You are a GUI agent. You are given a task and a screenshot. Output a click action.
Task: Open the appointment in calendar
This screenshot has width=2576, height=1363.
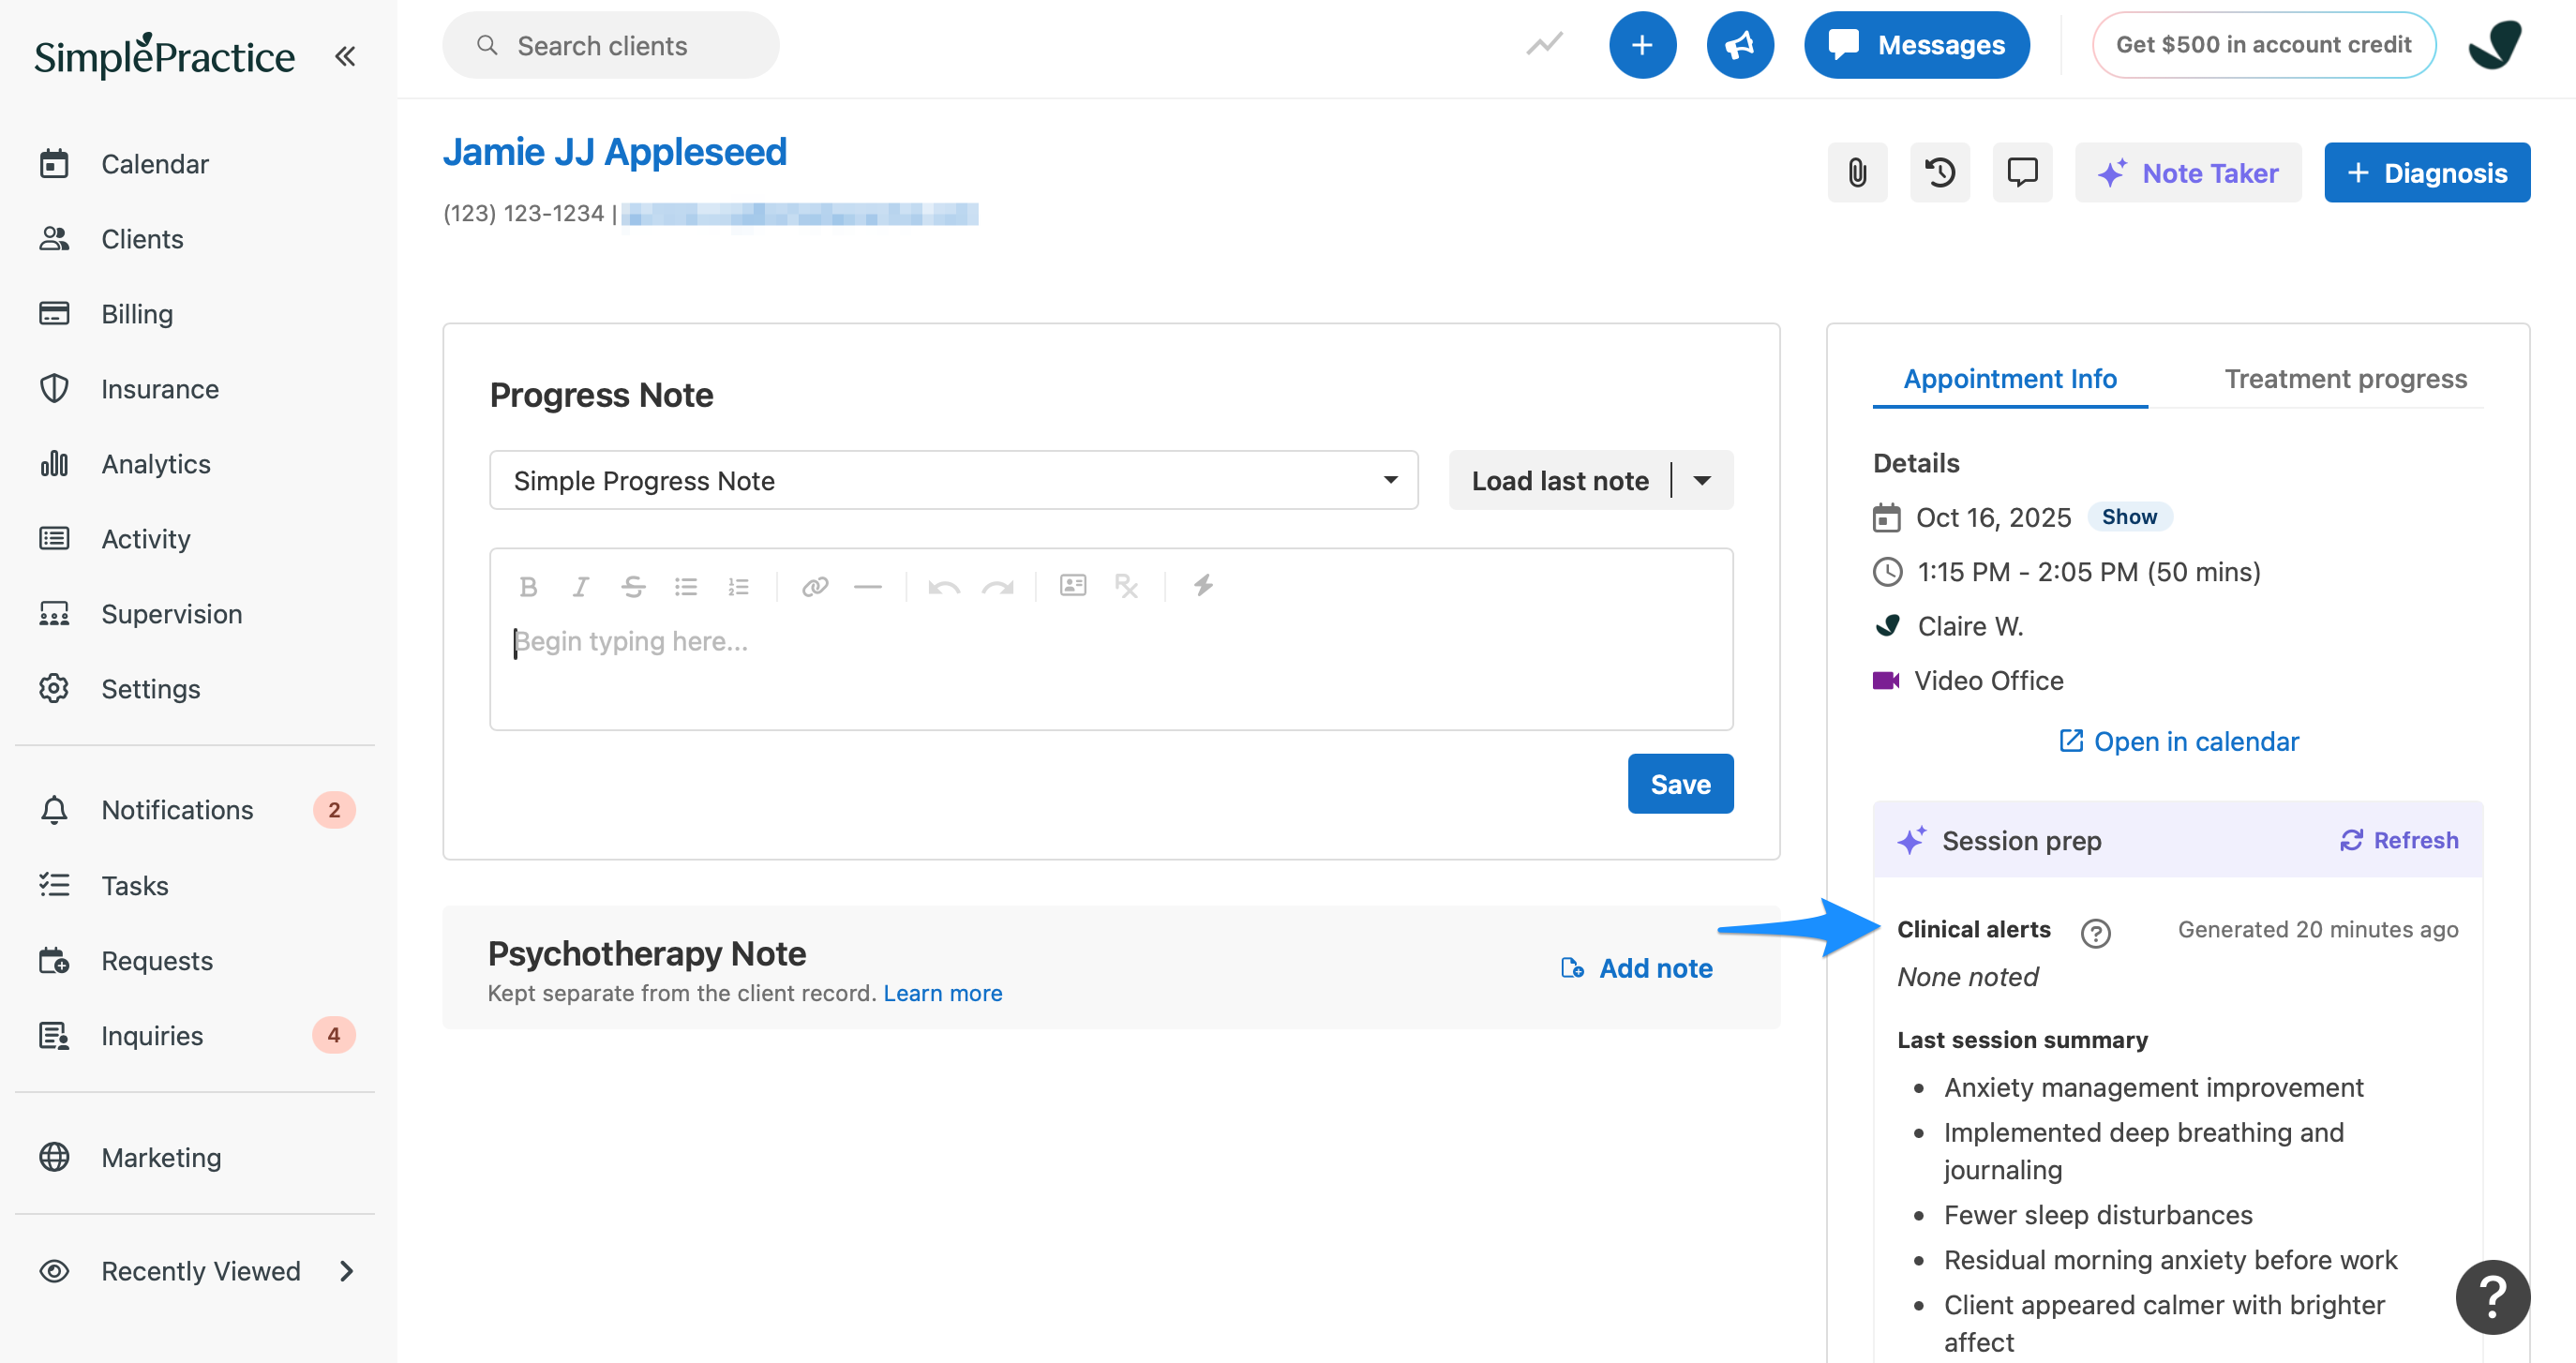click(x=2178, y=741)
